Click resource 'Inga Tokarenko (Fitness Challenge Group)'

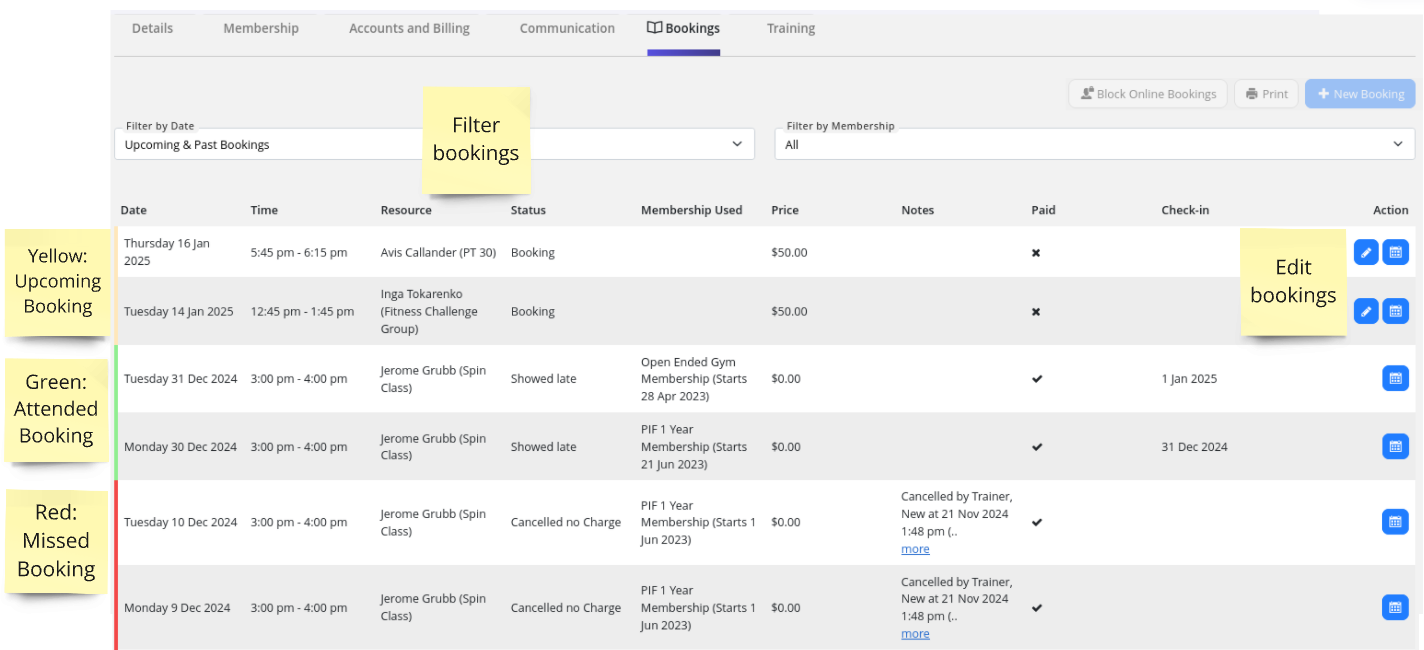(429, 311)
